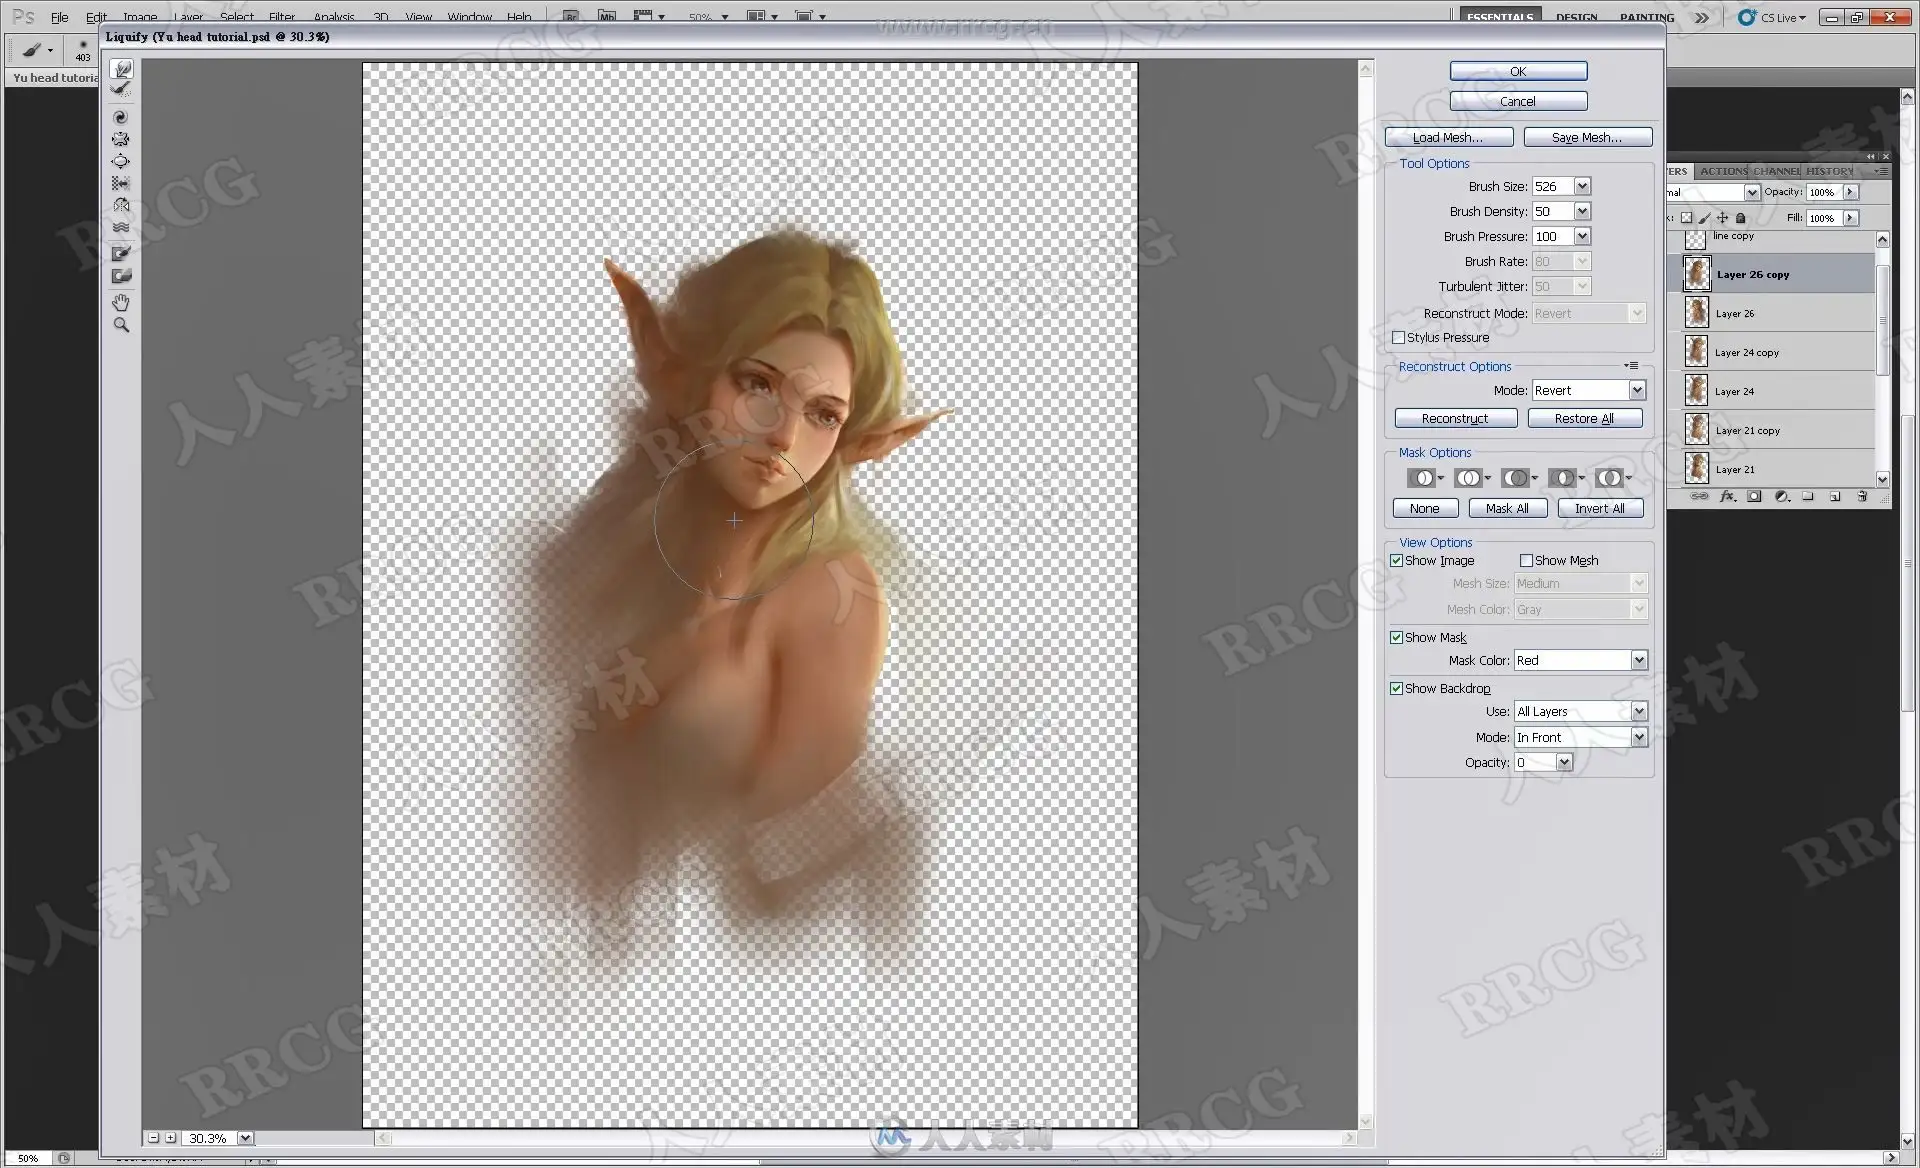The height and width of the screenshot is (1168, 1920).
Task: Select the Bloat tool
Action: pyautogui.click(x=121, y=161)
